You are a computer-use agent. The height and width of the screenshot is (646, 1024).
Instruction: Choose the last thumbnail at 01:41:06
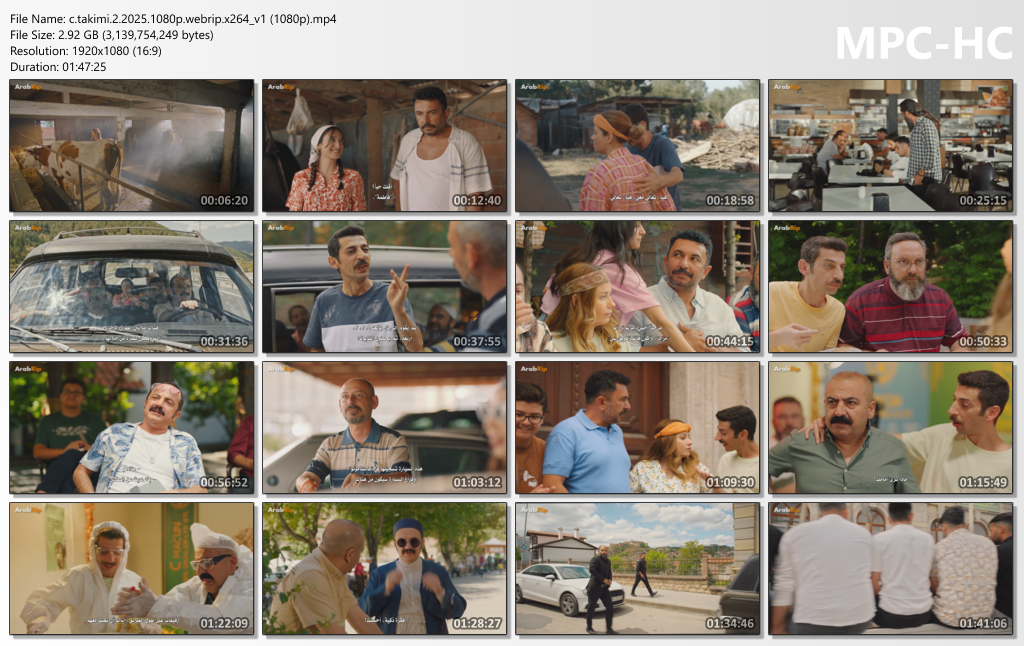(891, 569)
